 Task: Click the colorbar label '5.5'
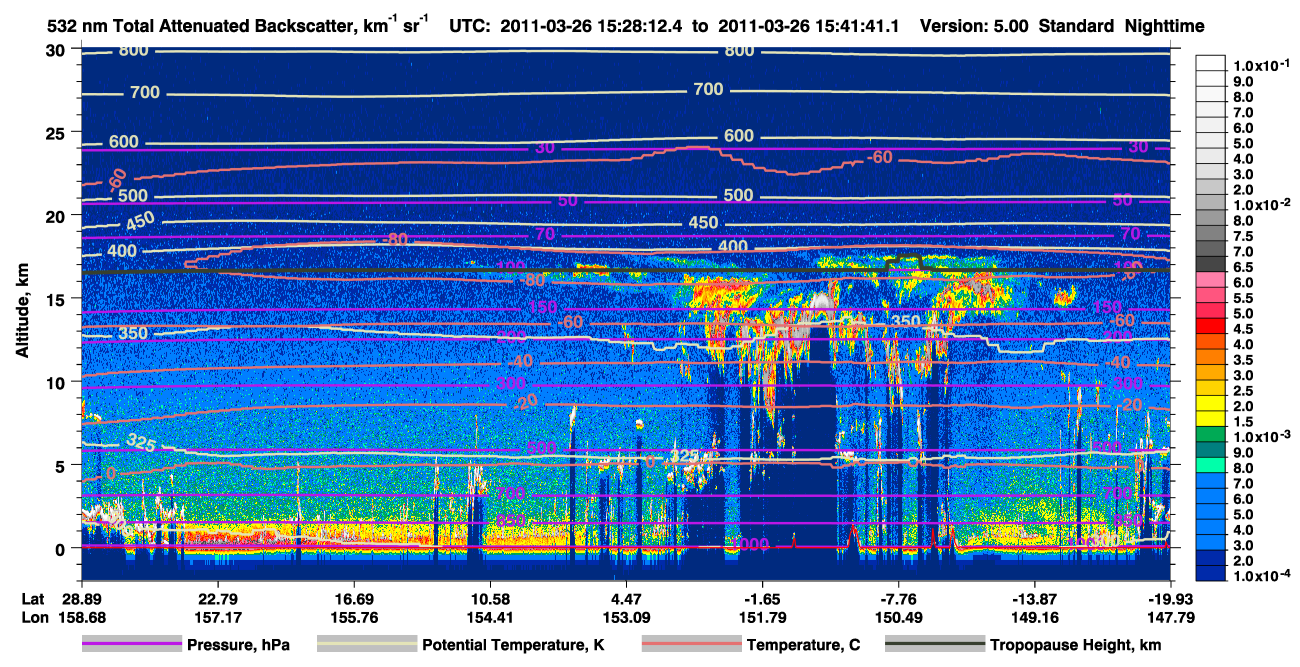pyautogui.click(x=1241, y=298)
